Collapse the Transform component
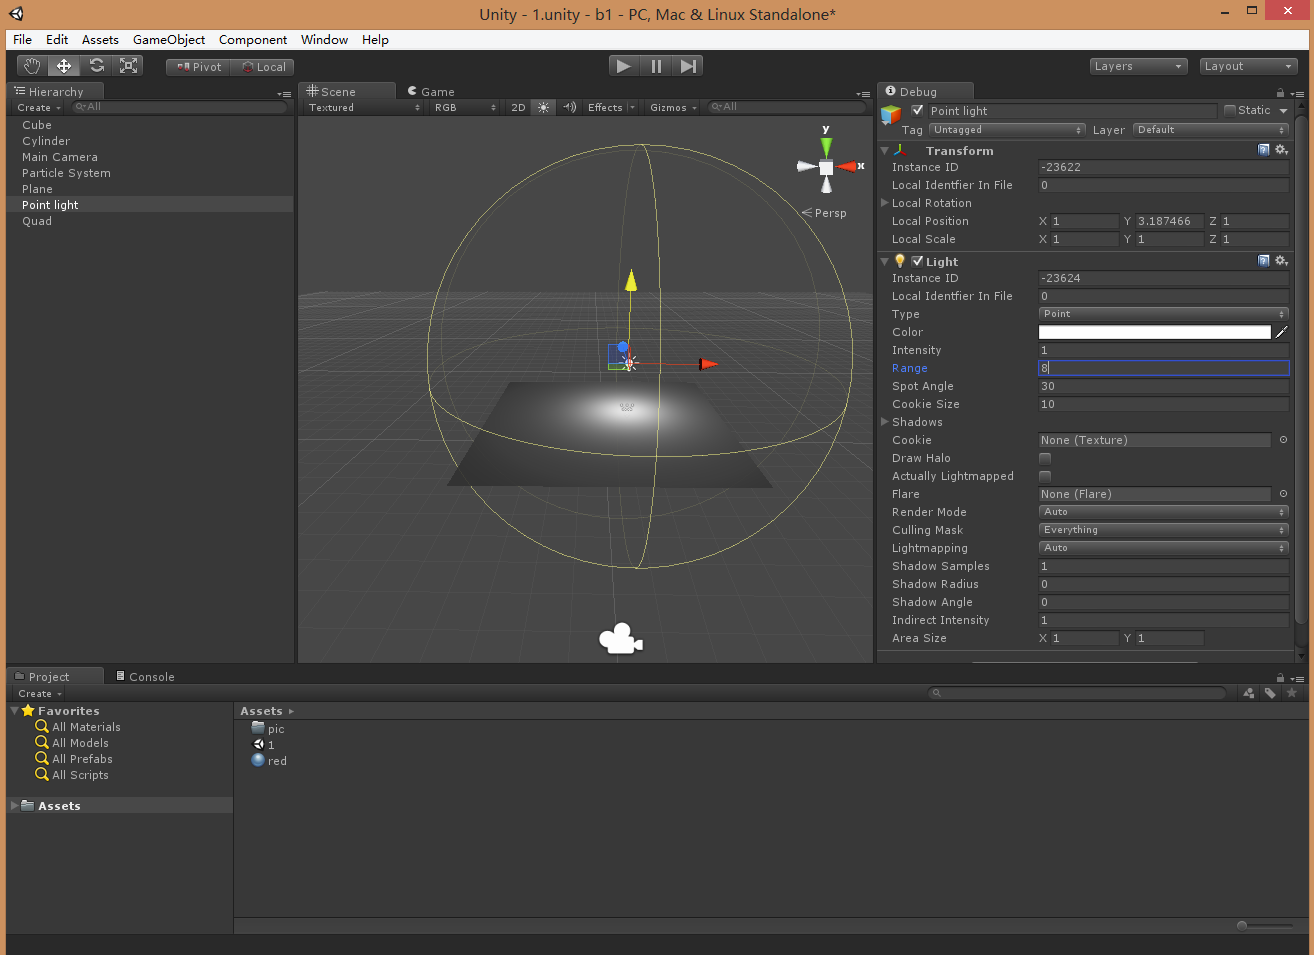 coord(885,150)
